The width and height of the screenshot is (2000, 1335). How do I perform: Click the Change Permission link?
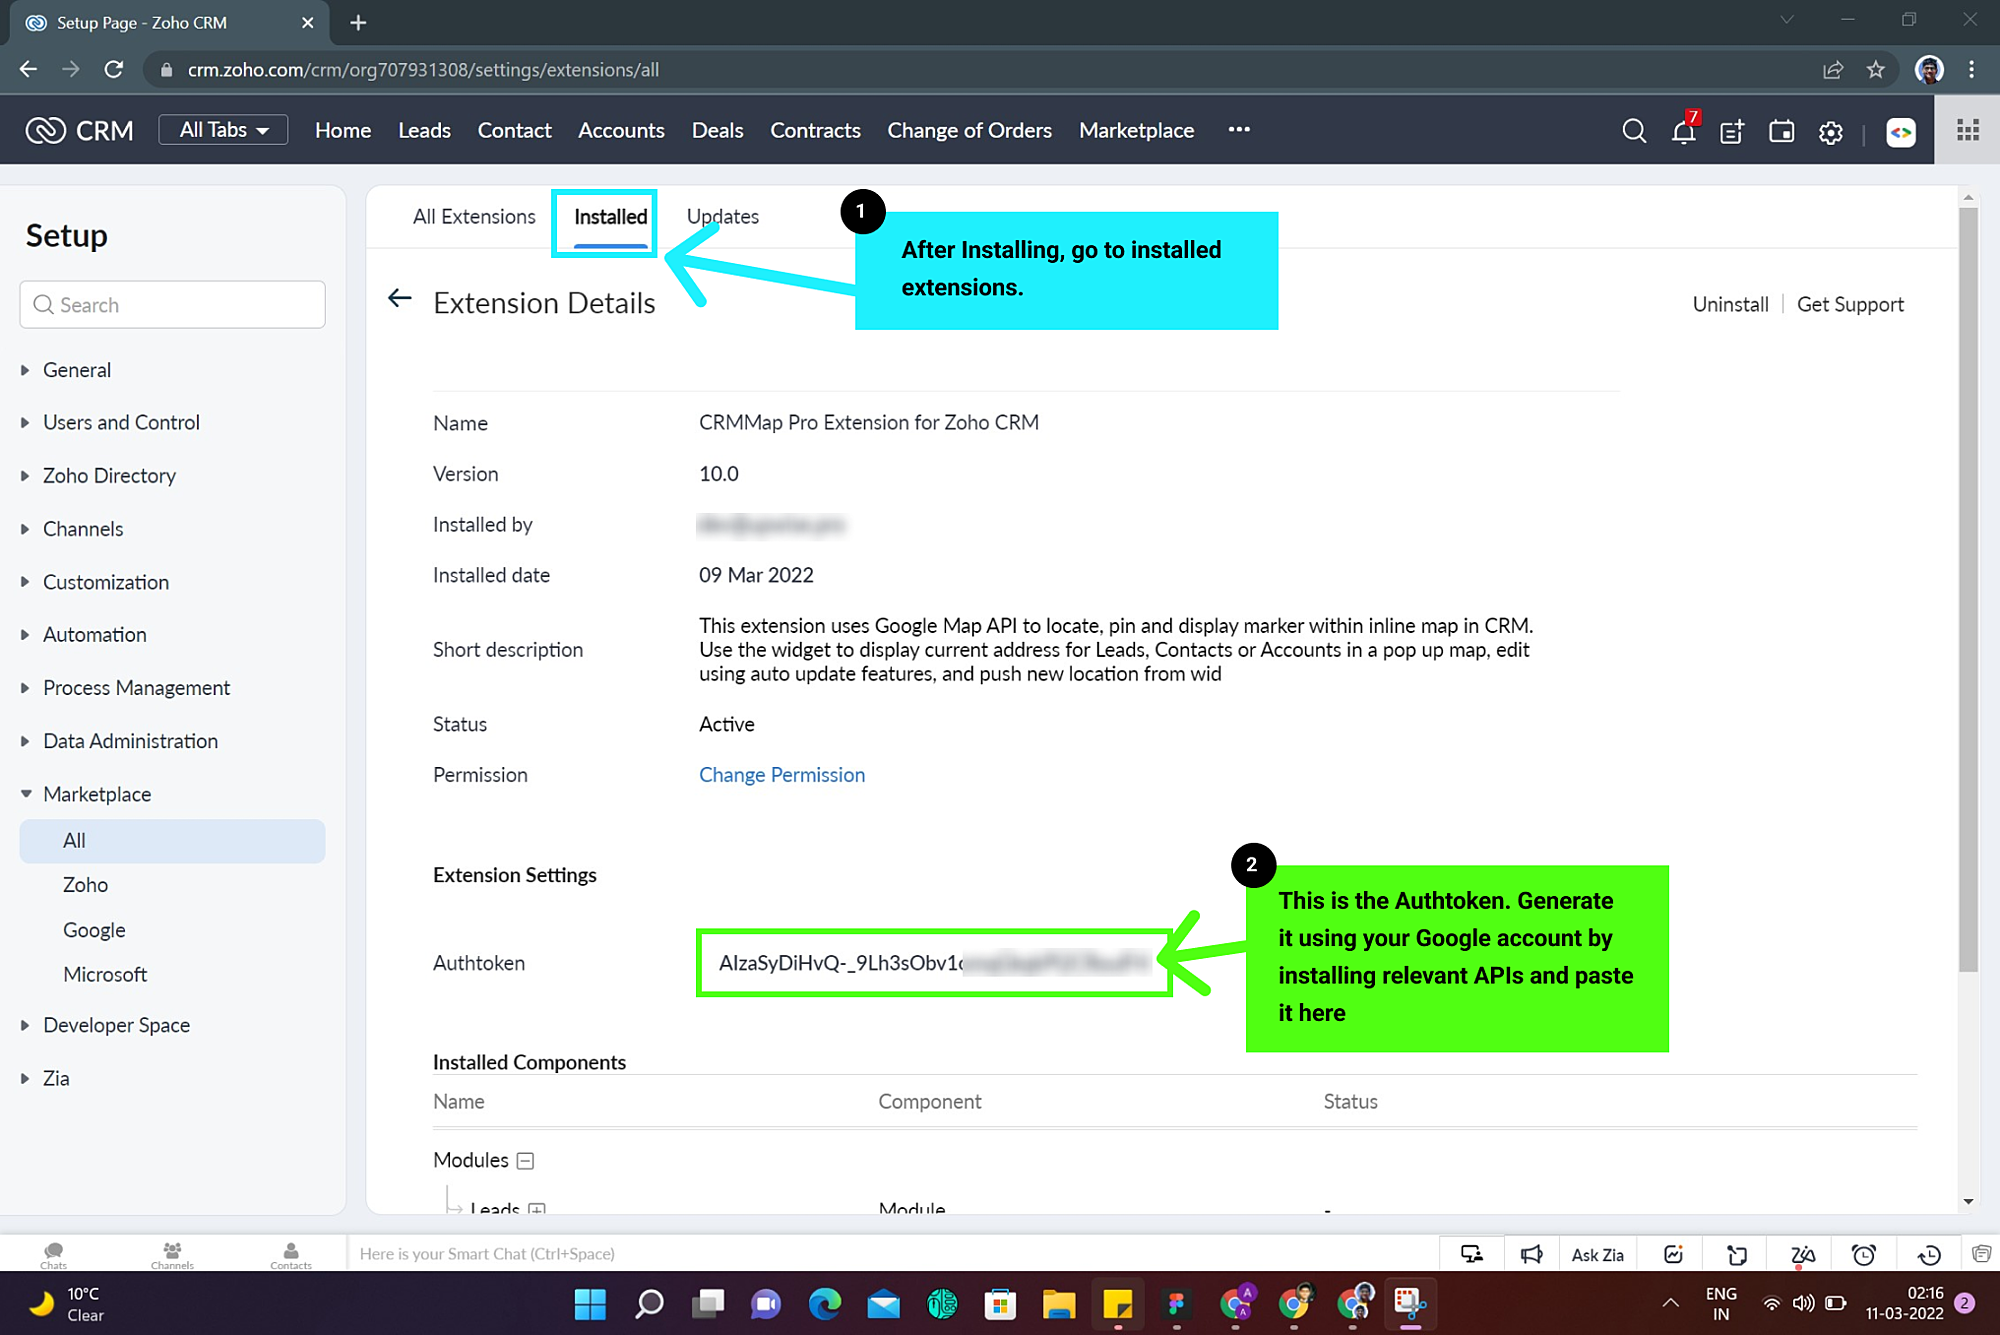coord(781,775)
